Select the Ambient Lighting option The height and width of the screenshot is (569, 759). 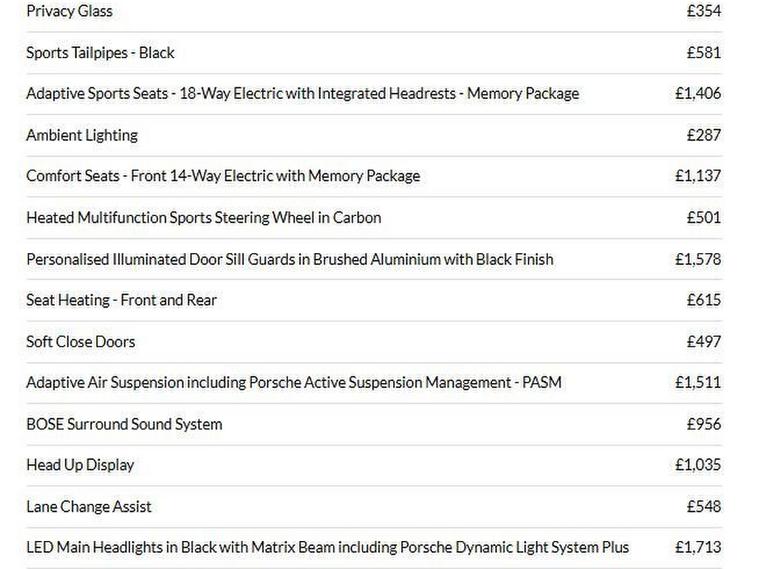click(x=82, y=135)
